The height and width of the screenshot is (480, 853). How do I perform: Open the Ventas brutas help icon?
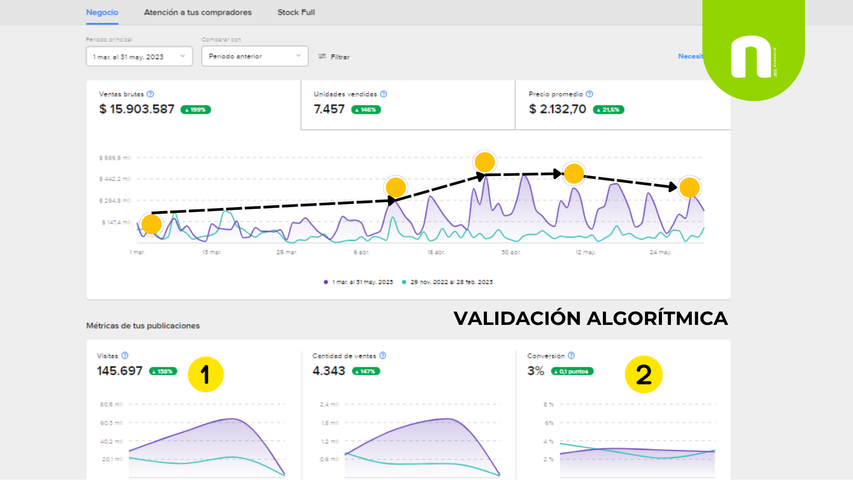pos(150,94)
